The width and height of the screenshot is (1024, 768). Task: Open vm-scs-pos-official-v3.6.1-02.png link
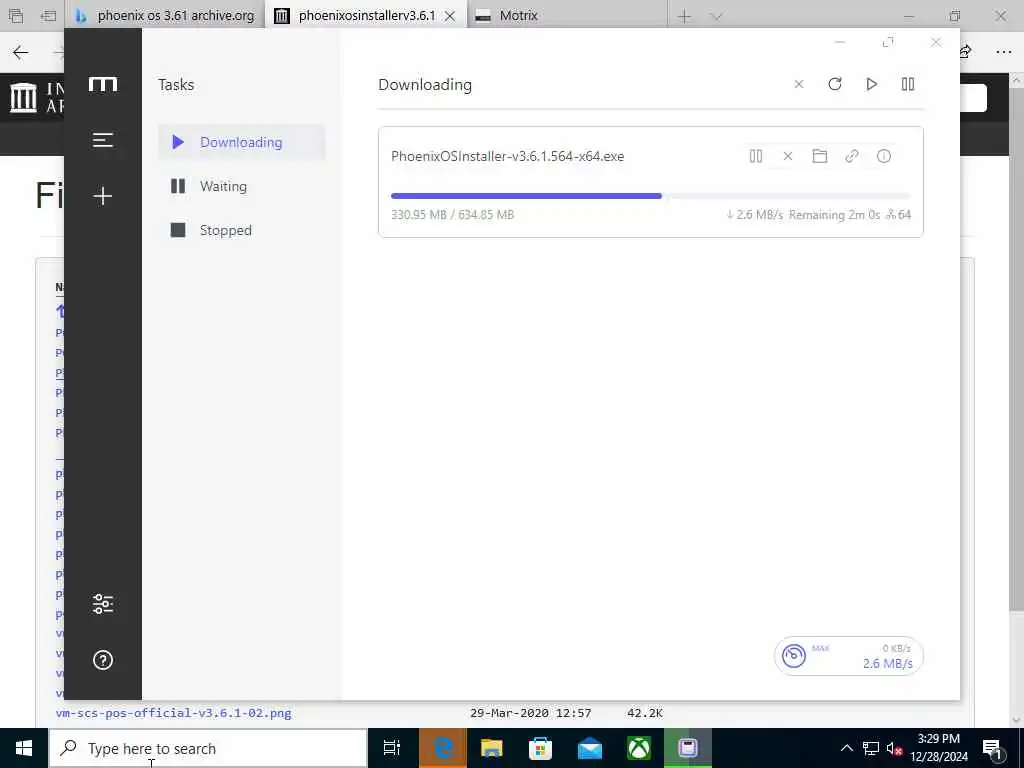(174, 712)
